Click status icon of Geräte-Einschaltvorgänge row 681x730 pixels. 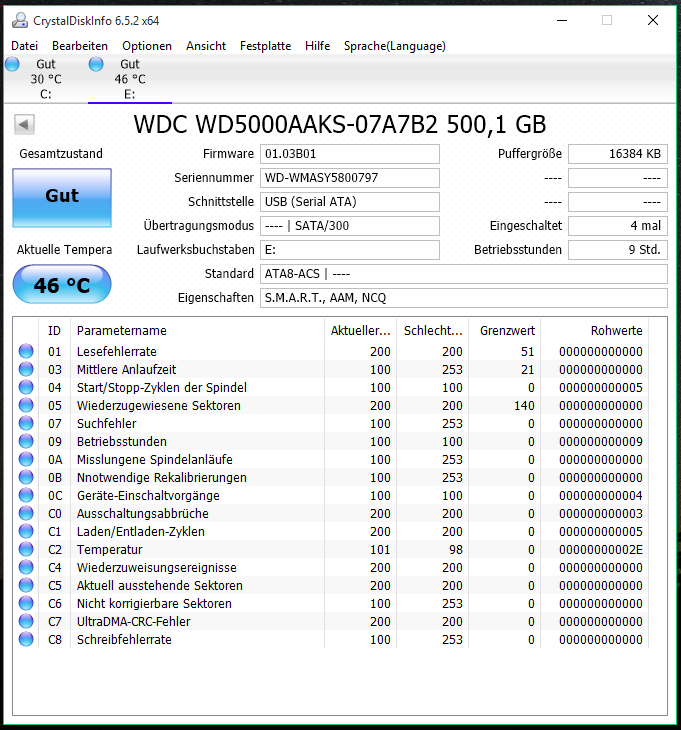(x=26, y=495)
